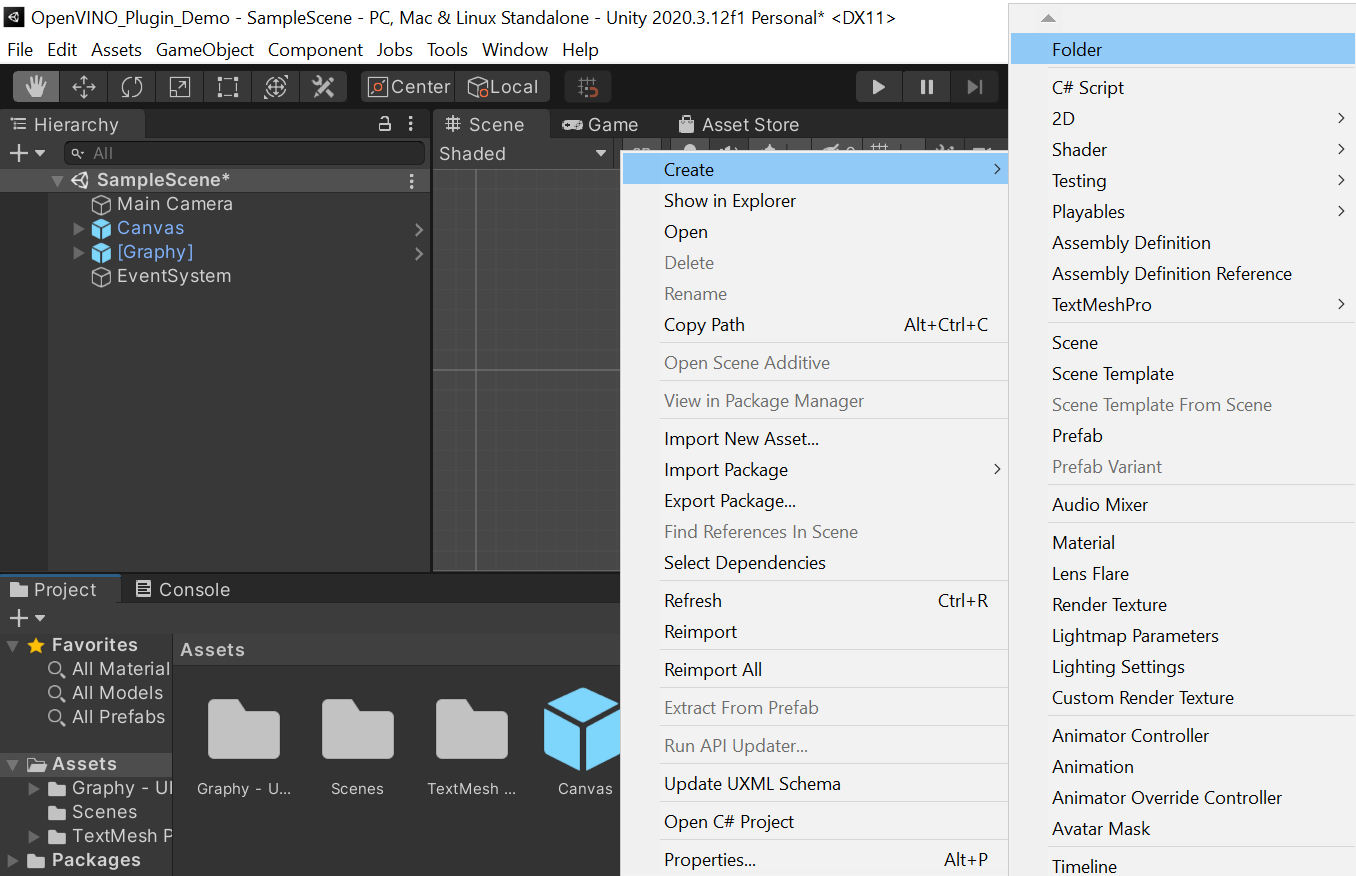Click the Step frame button
The image size is (1356, 876).
point(974,87)
